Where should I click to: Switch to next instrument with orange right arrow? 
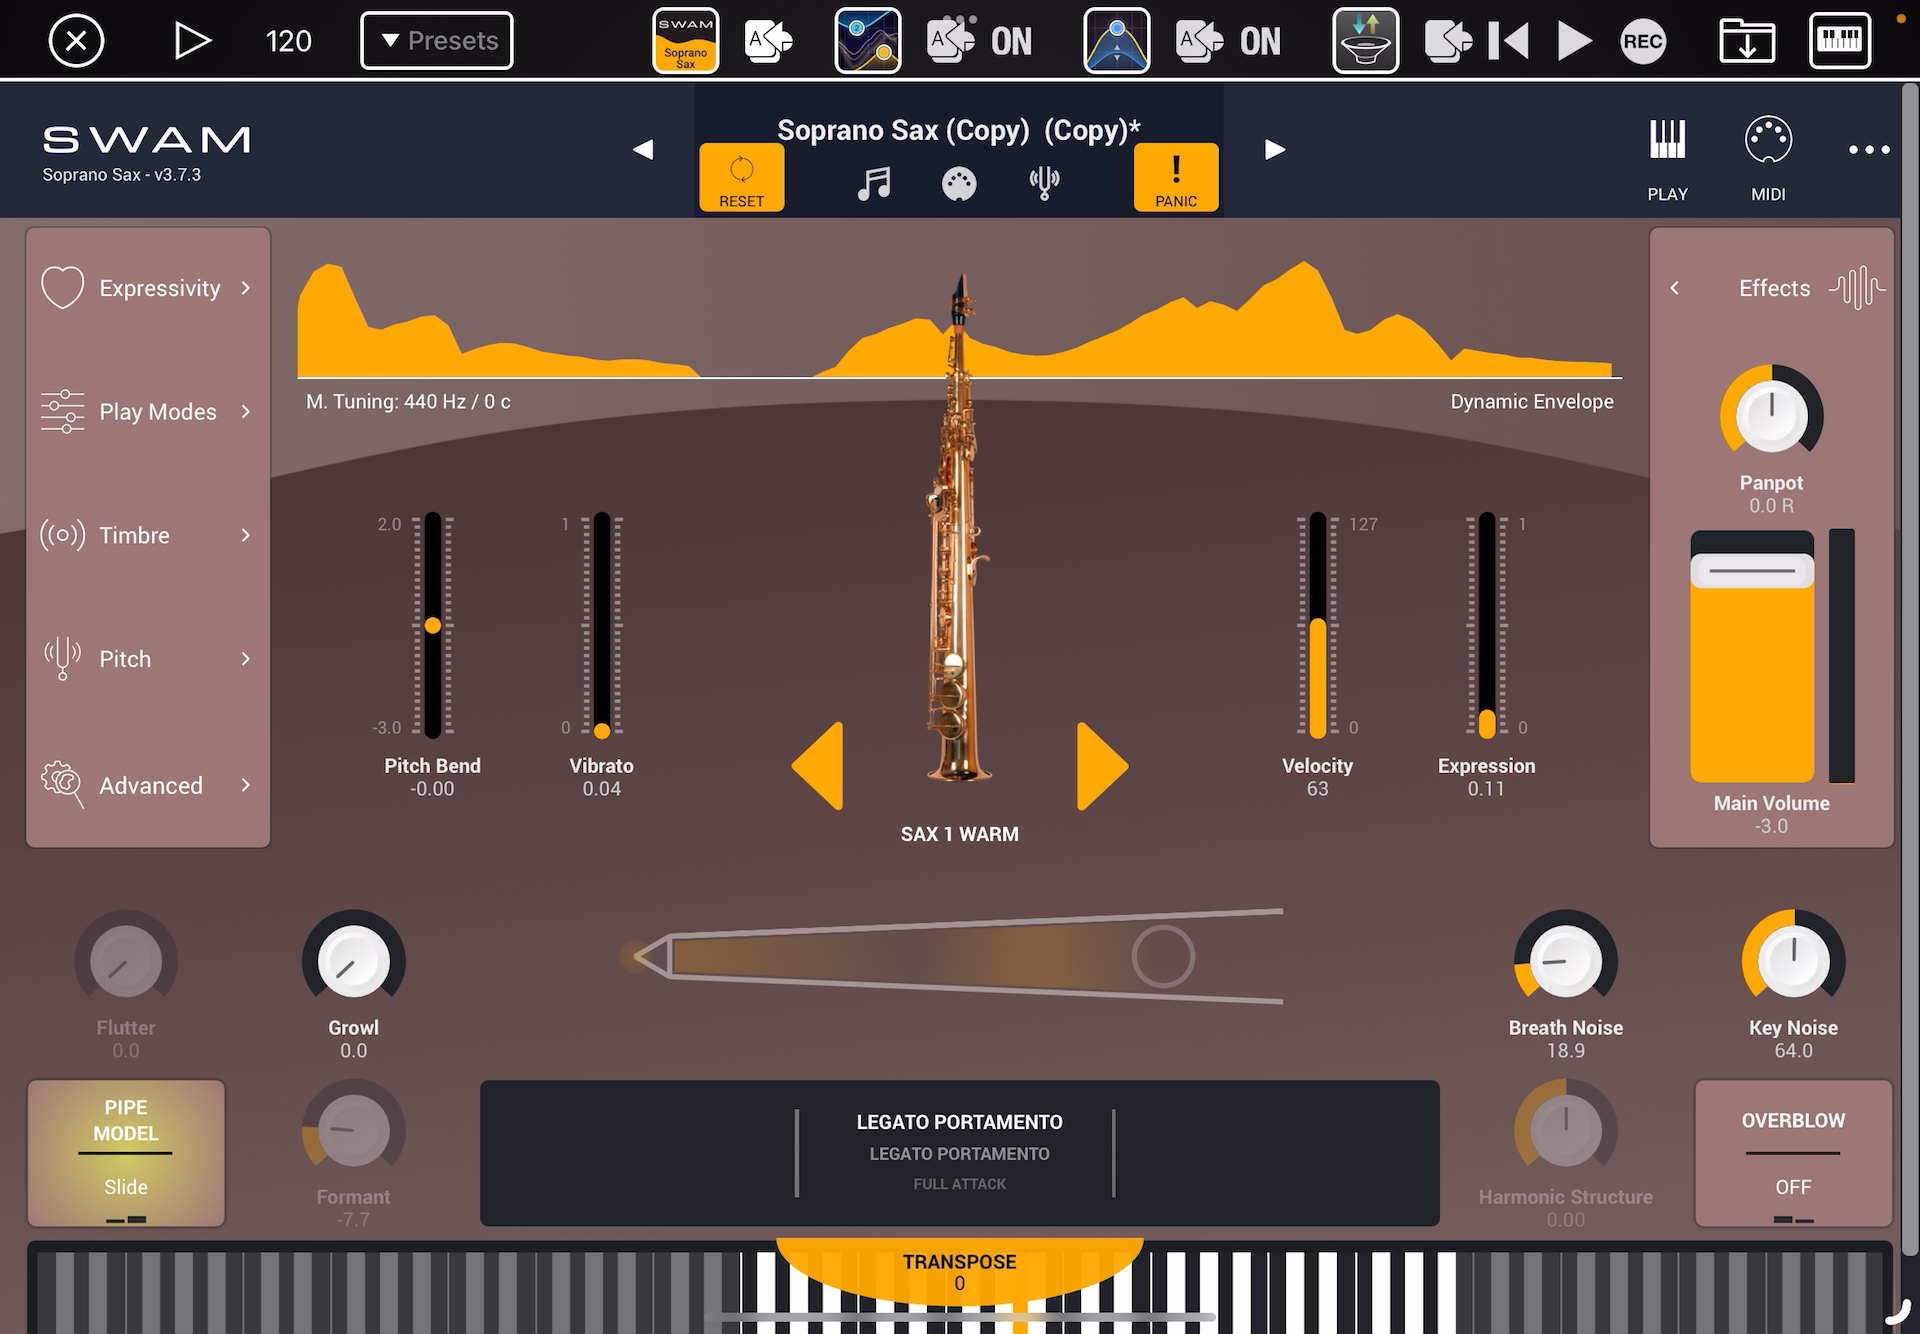coord(1102,766)
